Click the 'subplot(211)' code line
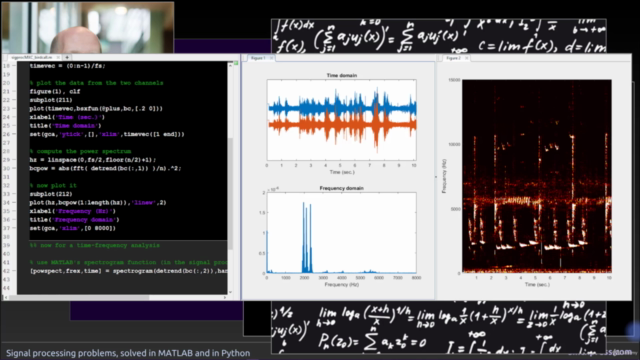 (51, 100)
